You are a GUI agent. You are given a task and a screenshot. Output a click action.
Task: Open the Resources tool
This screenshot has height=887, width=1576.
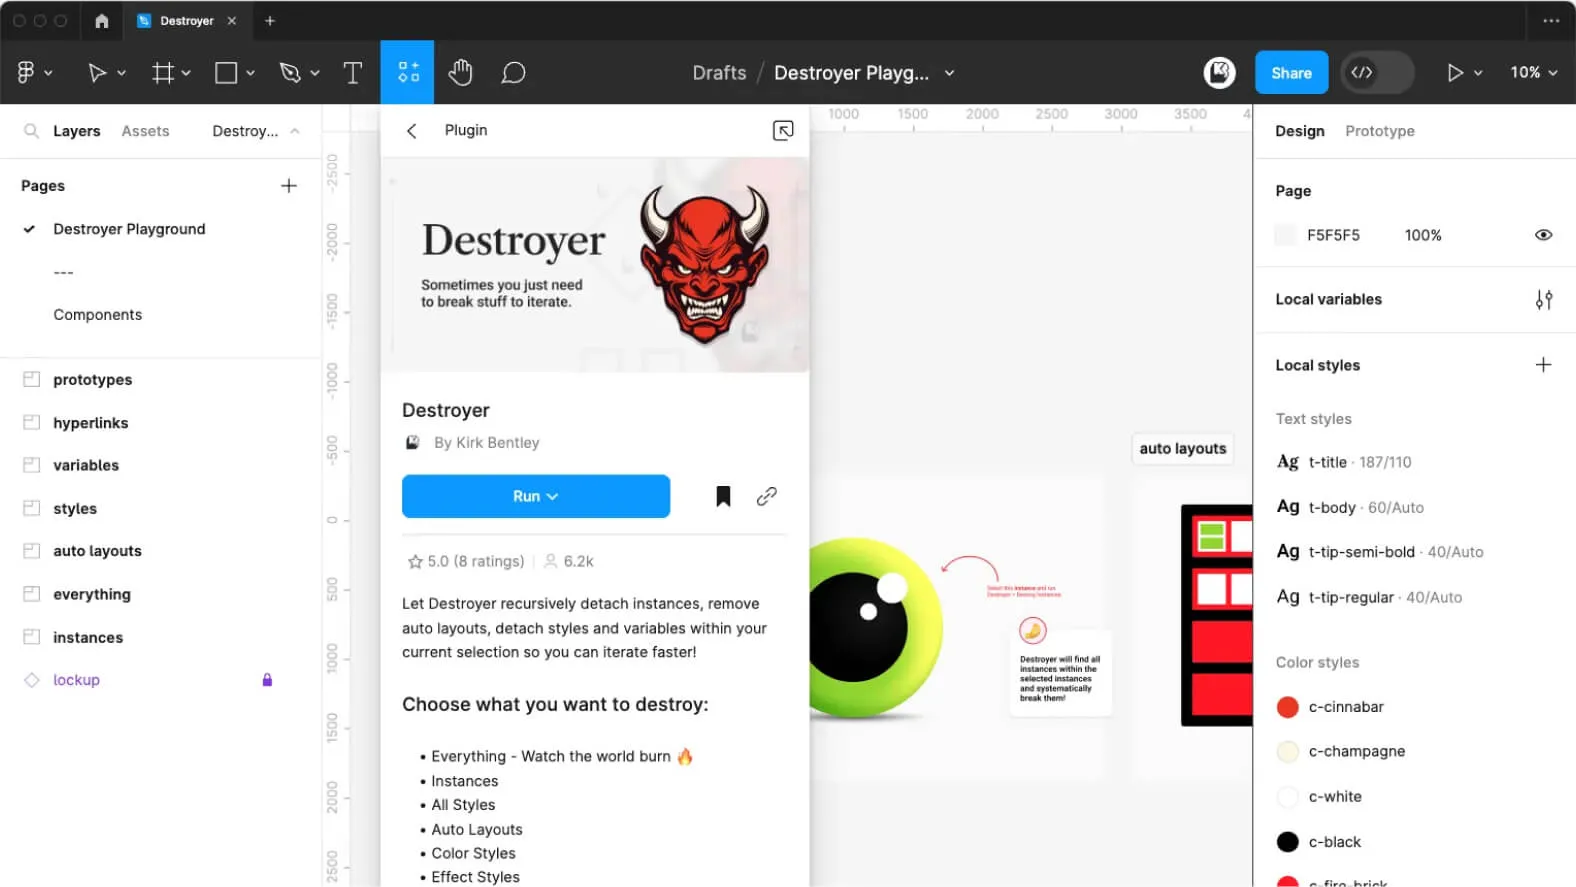pos(408,72)
